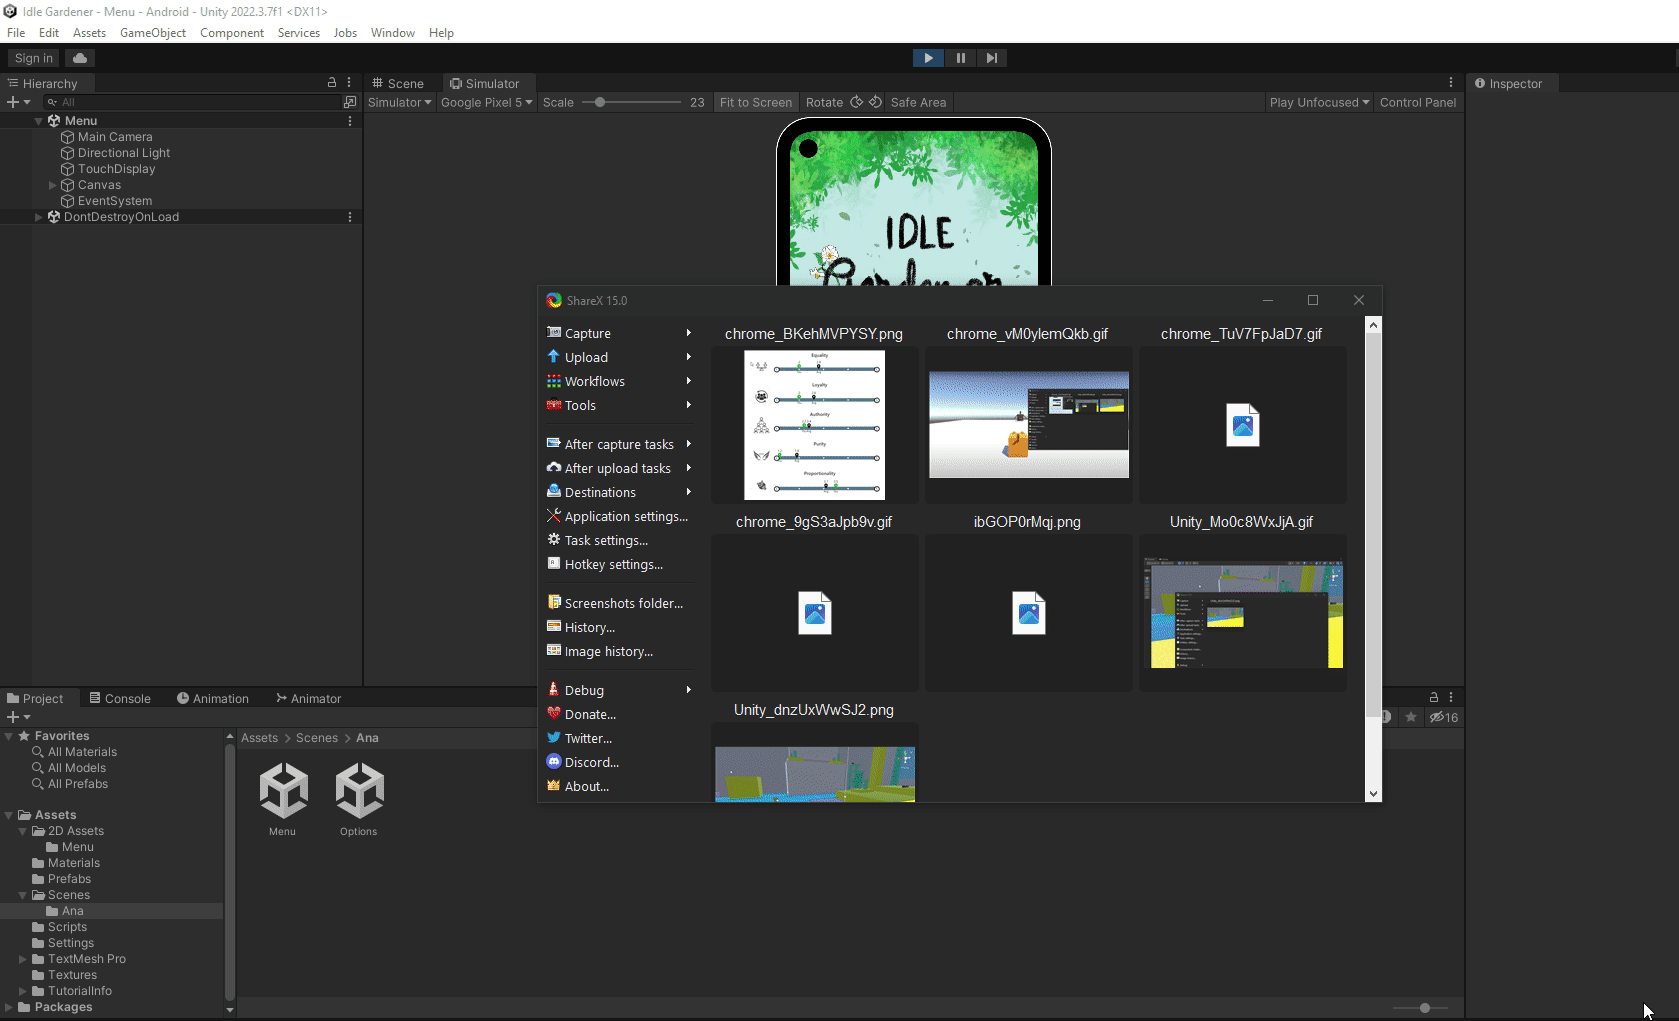Image resolution: width=1679 pixels, height=1021 pixels.
Task: Click Fit to Screen in Simulator
Action: (755, 102)
